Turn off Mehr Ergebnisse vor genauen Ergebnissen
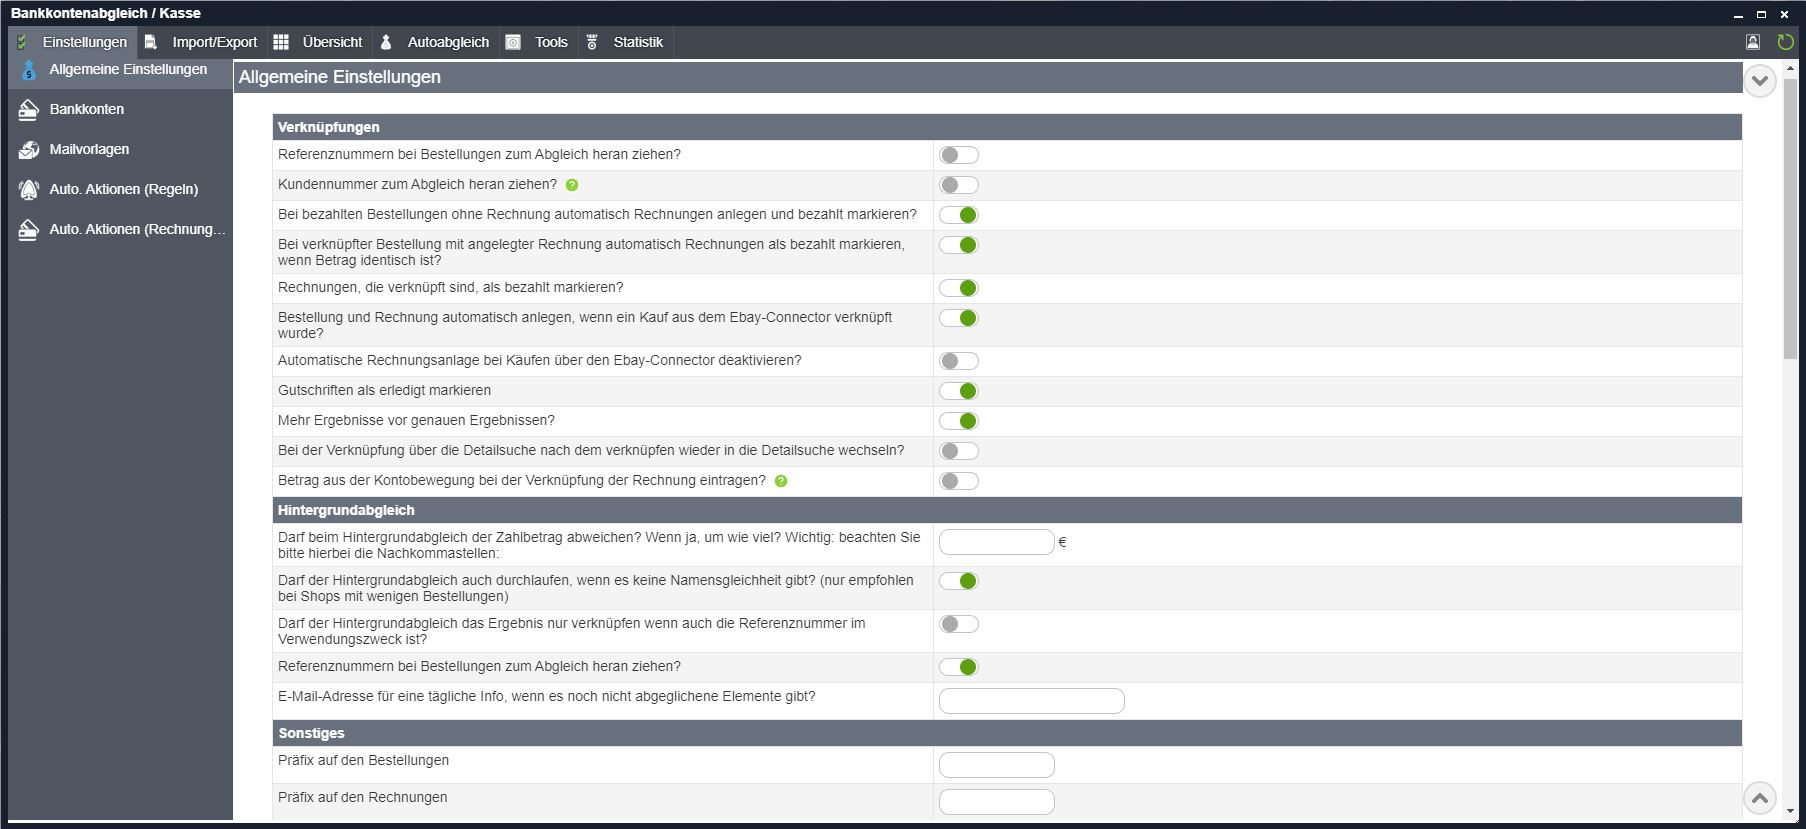1806x829 pixels. [x=958, y=421]
